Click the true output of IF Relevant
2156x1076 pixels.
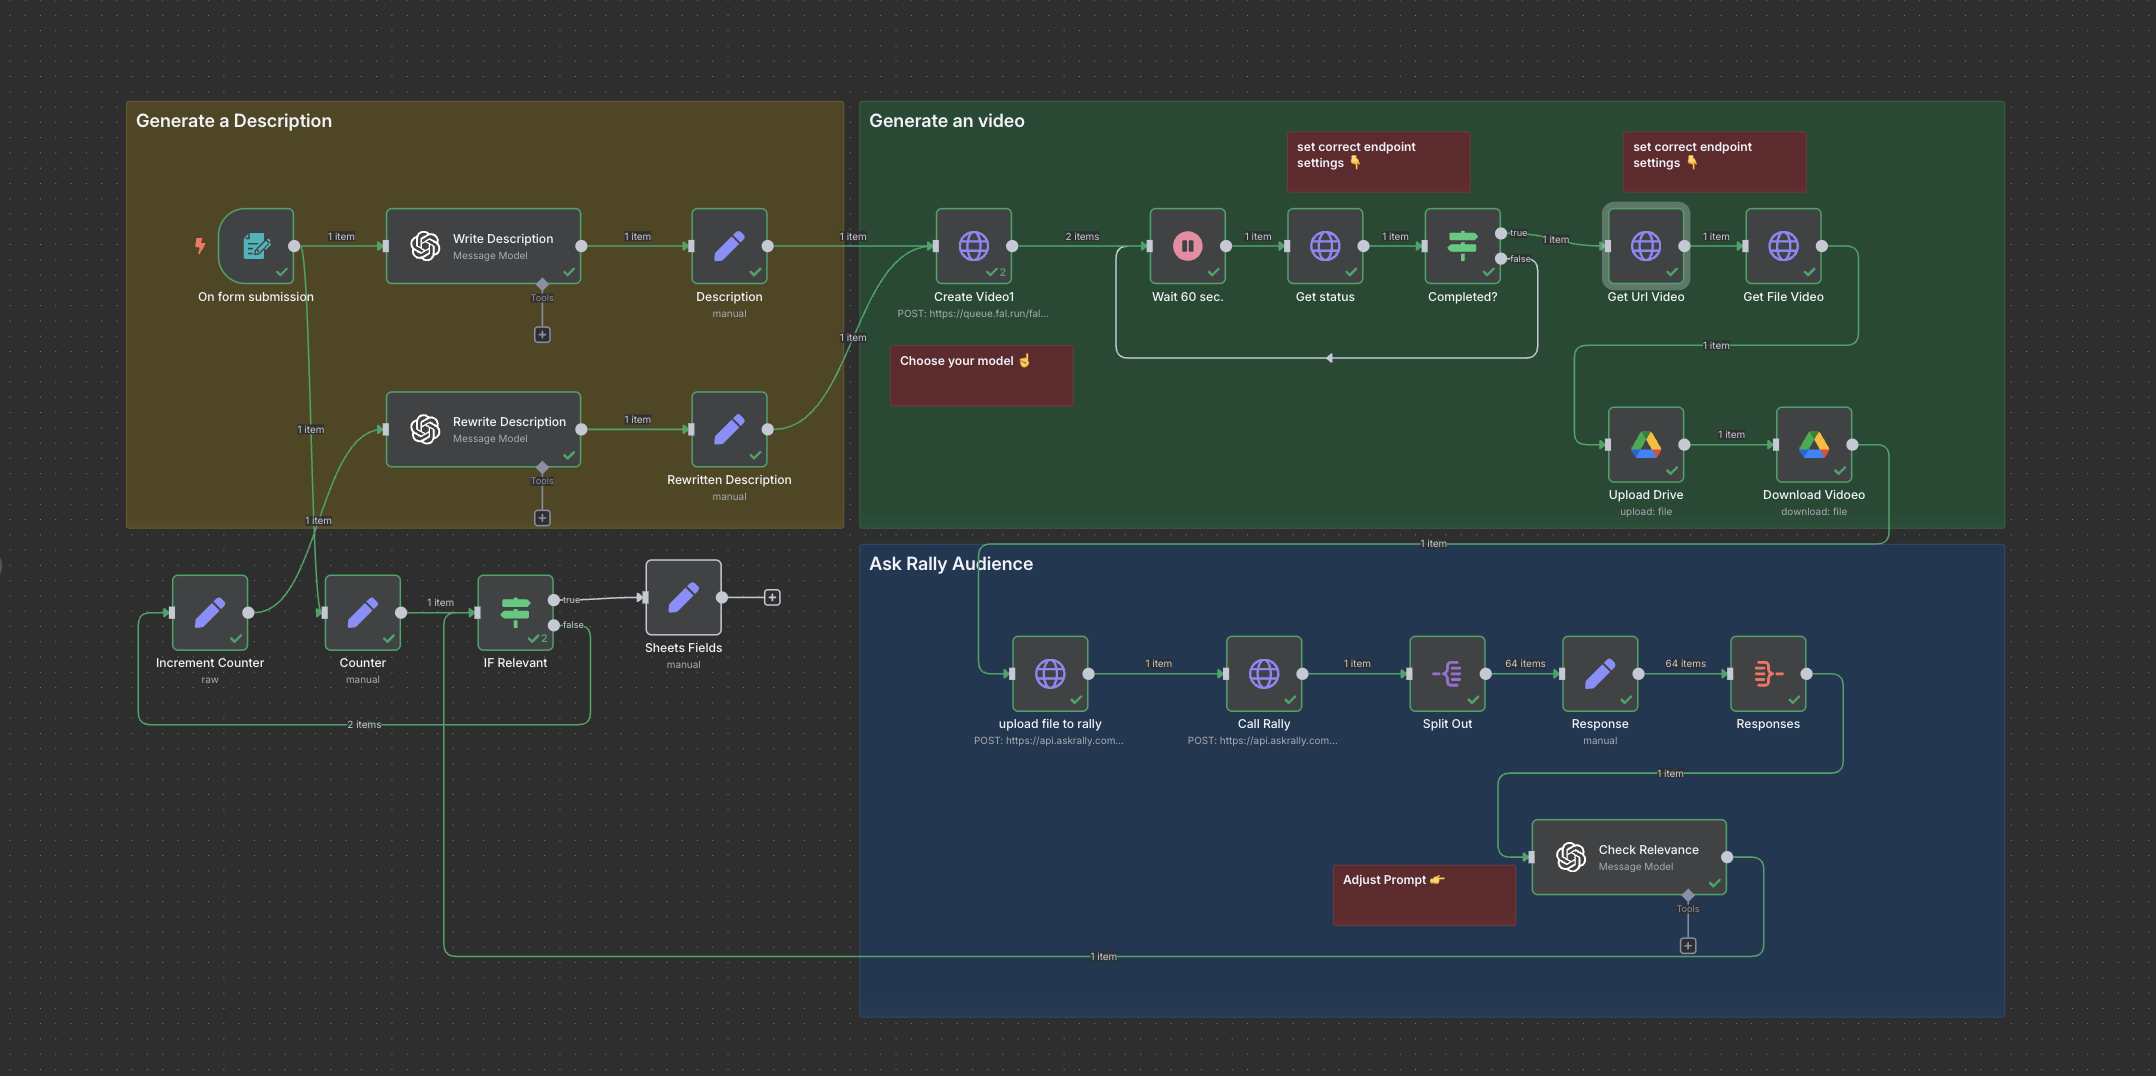(554, 600)
